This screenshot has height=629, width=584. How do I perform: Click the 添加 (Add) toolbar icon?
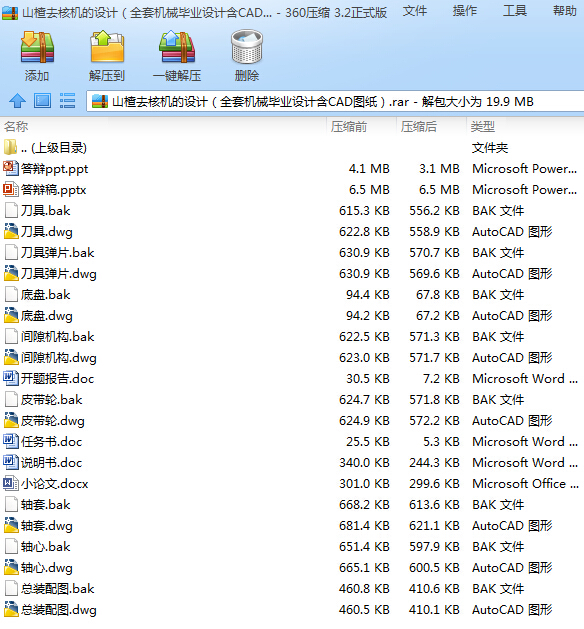pyautogui.click(x=37, y=47)
